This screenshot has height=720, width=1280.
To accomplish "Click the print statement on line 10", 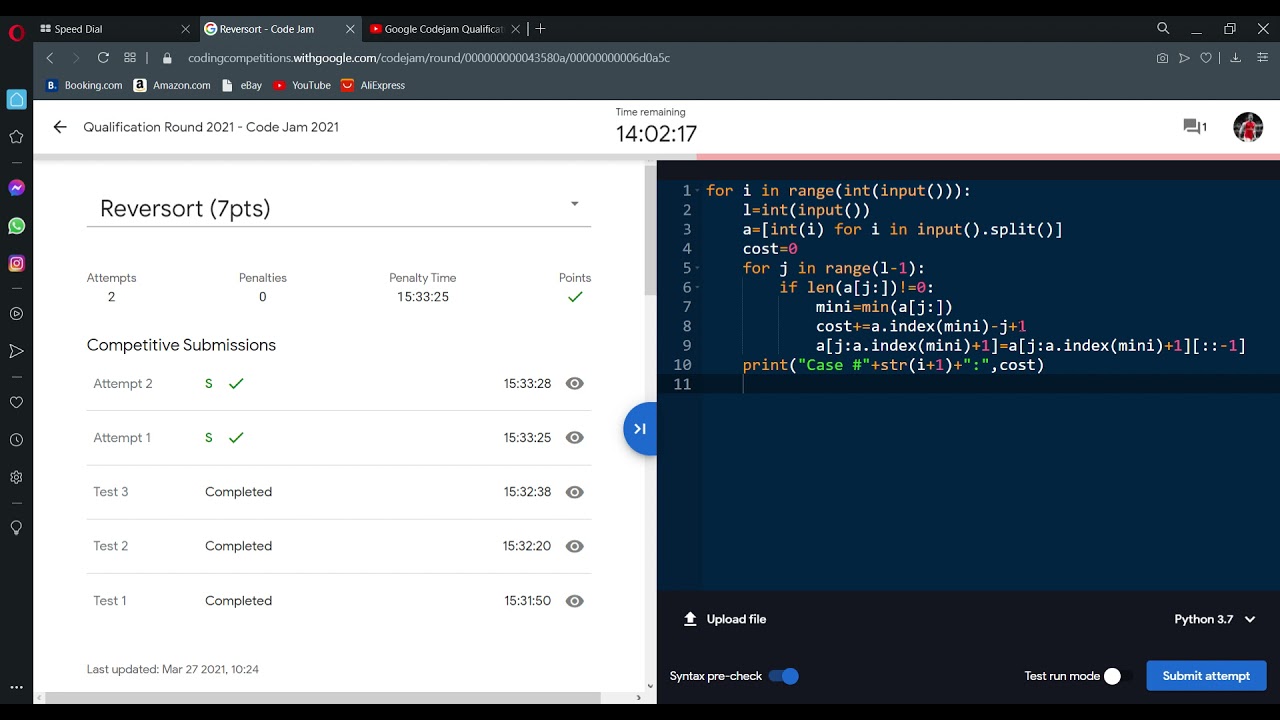I will pos(893,365).
